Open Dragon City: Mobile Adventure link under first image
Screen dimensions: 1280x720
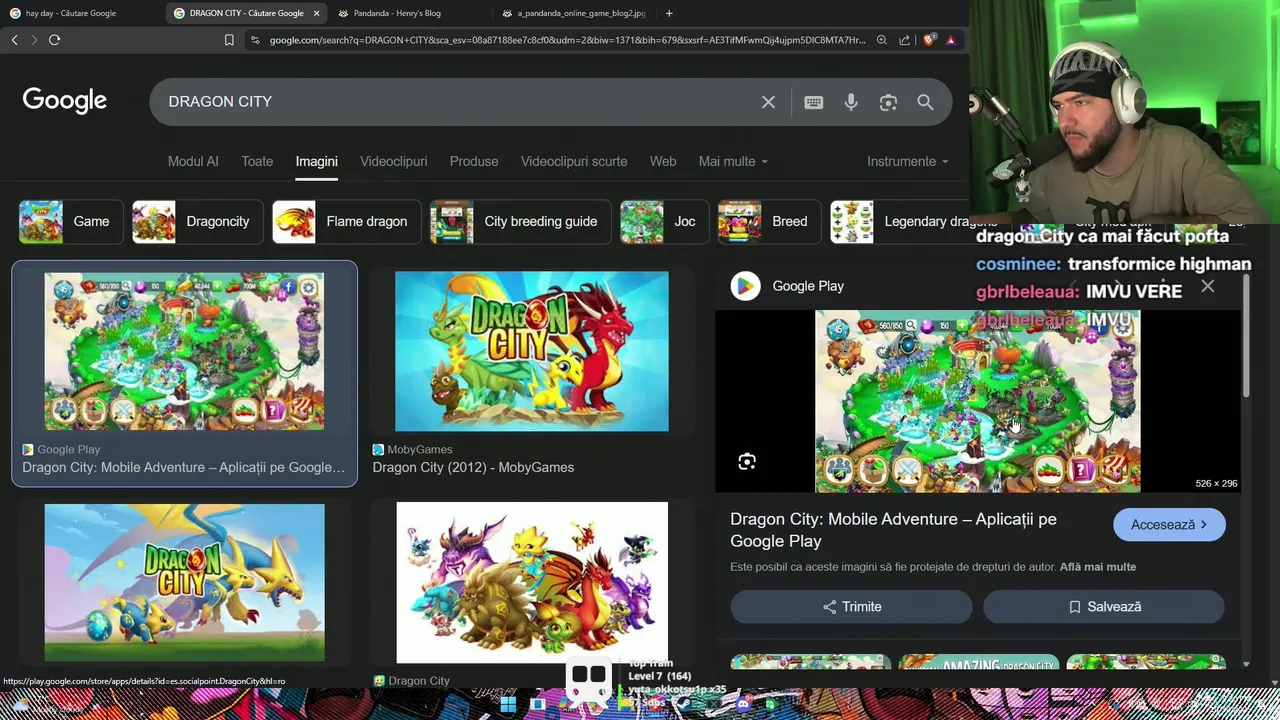point(184,467)
